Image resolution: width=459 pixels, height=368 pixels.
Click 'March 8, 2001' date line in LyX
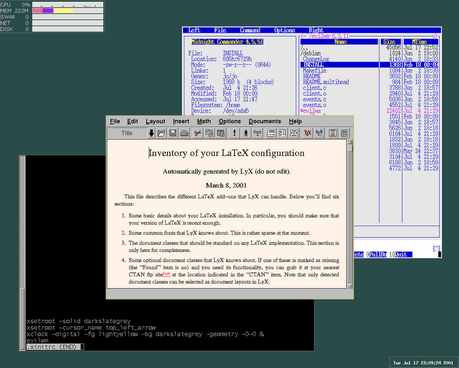226,185
